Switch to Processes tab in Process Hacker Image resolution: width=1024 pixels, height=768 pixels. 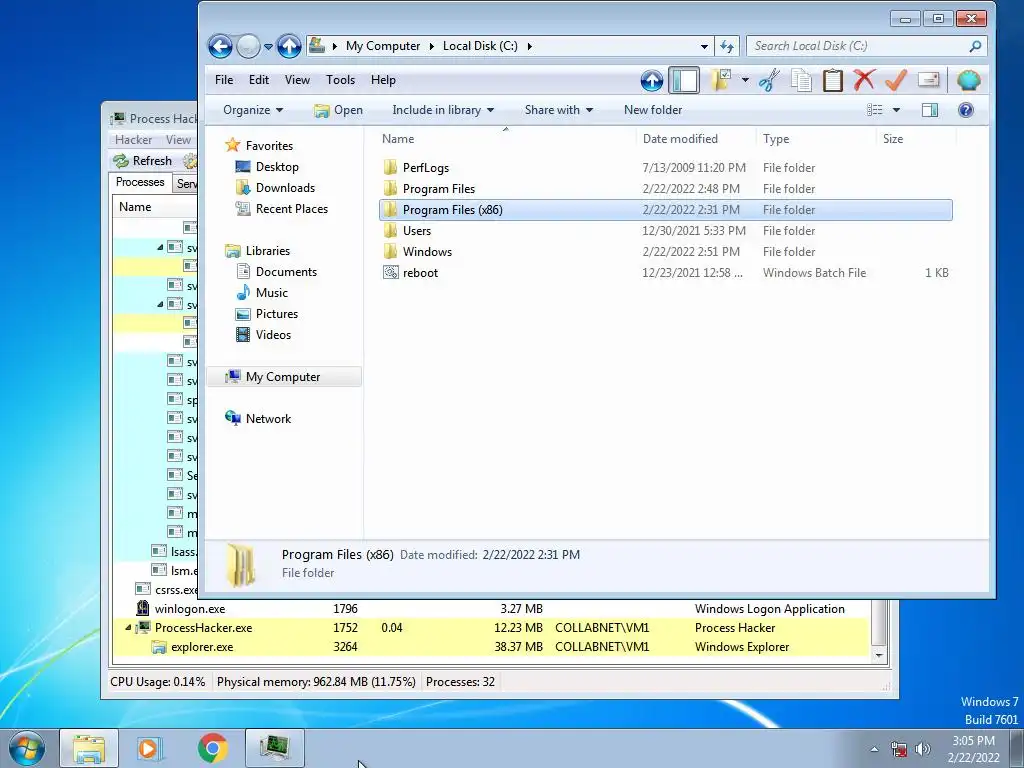click(x=140, y=182)
